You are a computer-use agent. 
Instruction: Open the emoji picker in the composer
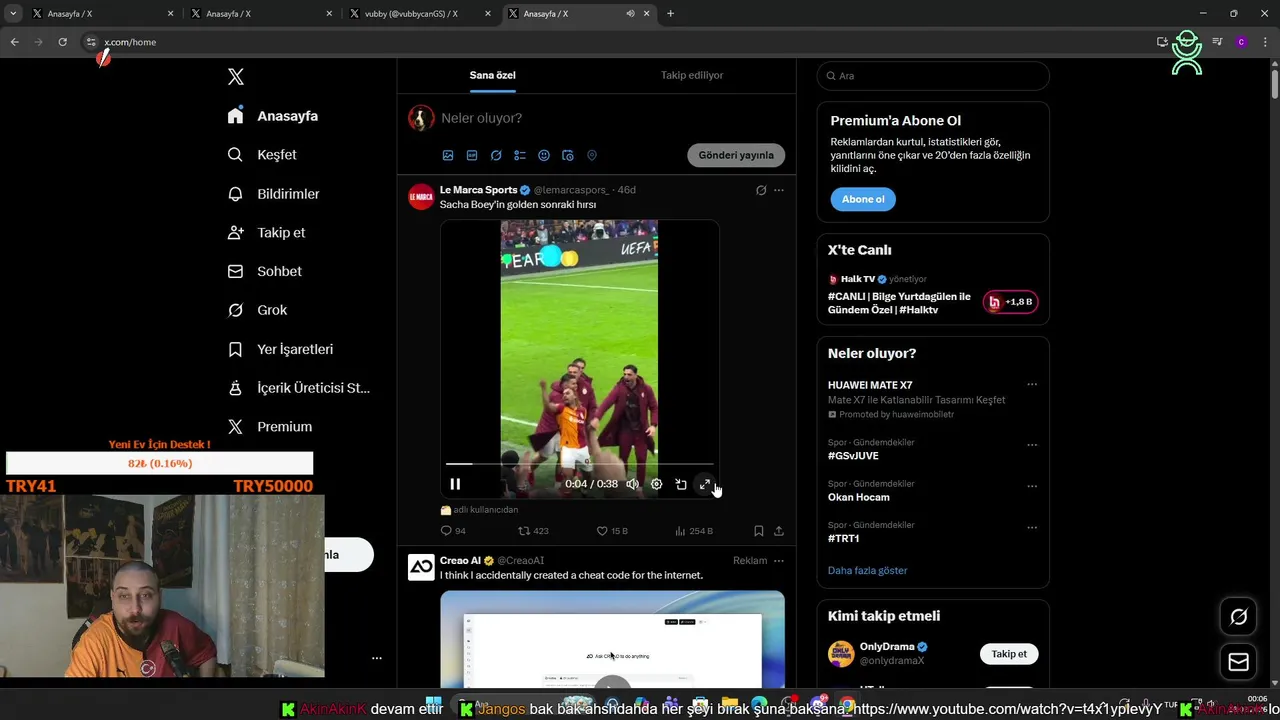(544, 156)
